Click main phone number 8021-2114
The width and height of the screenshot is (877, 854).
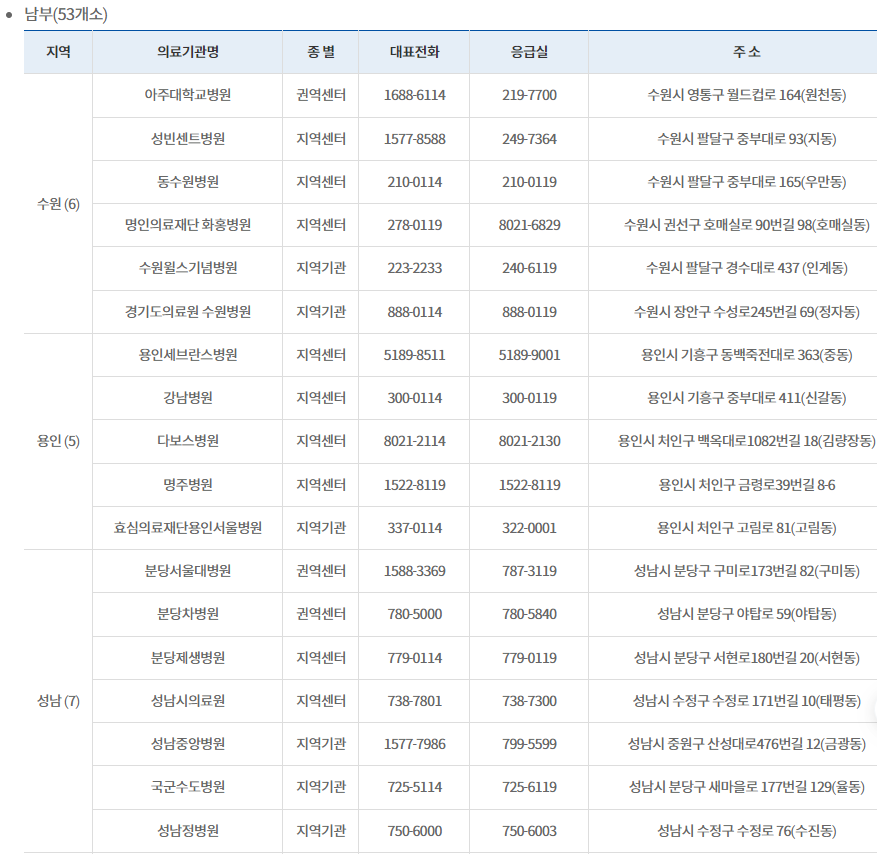(x=414, y=441)
